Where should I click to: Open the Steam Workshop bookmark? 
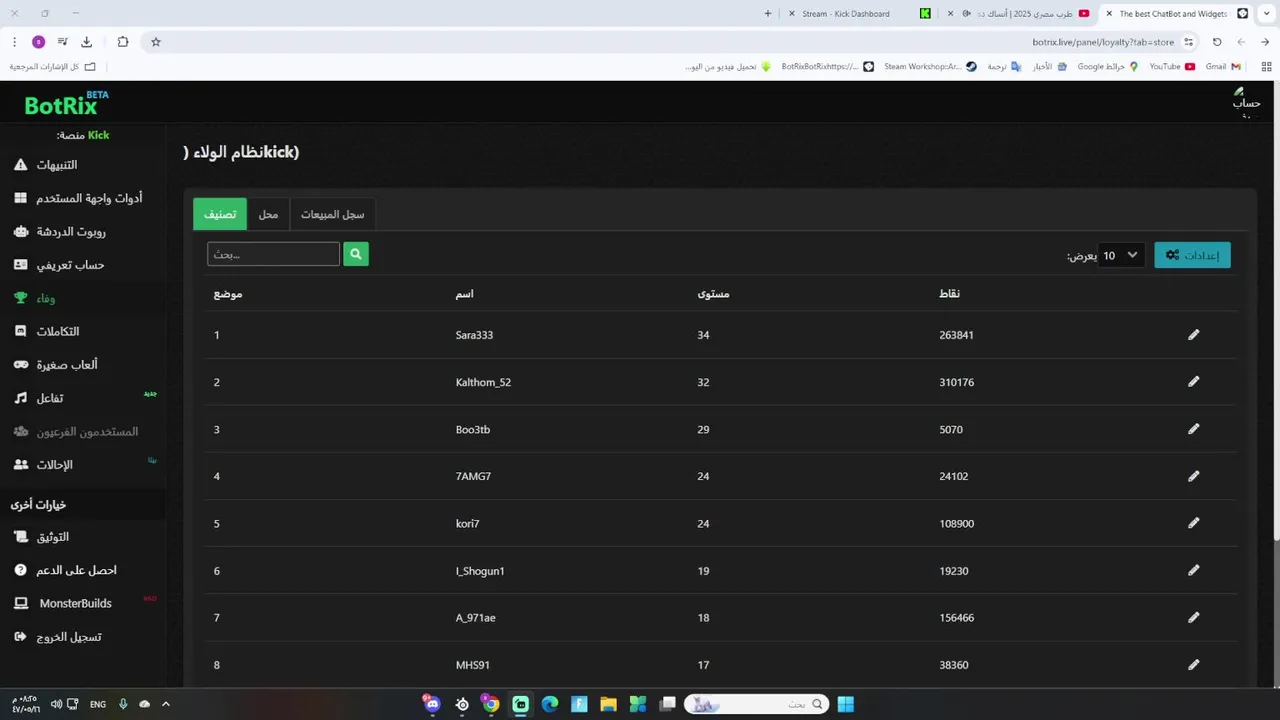[930, 67]
